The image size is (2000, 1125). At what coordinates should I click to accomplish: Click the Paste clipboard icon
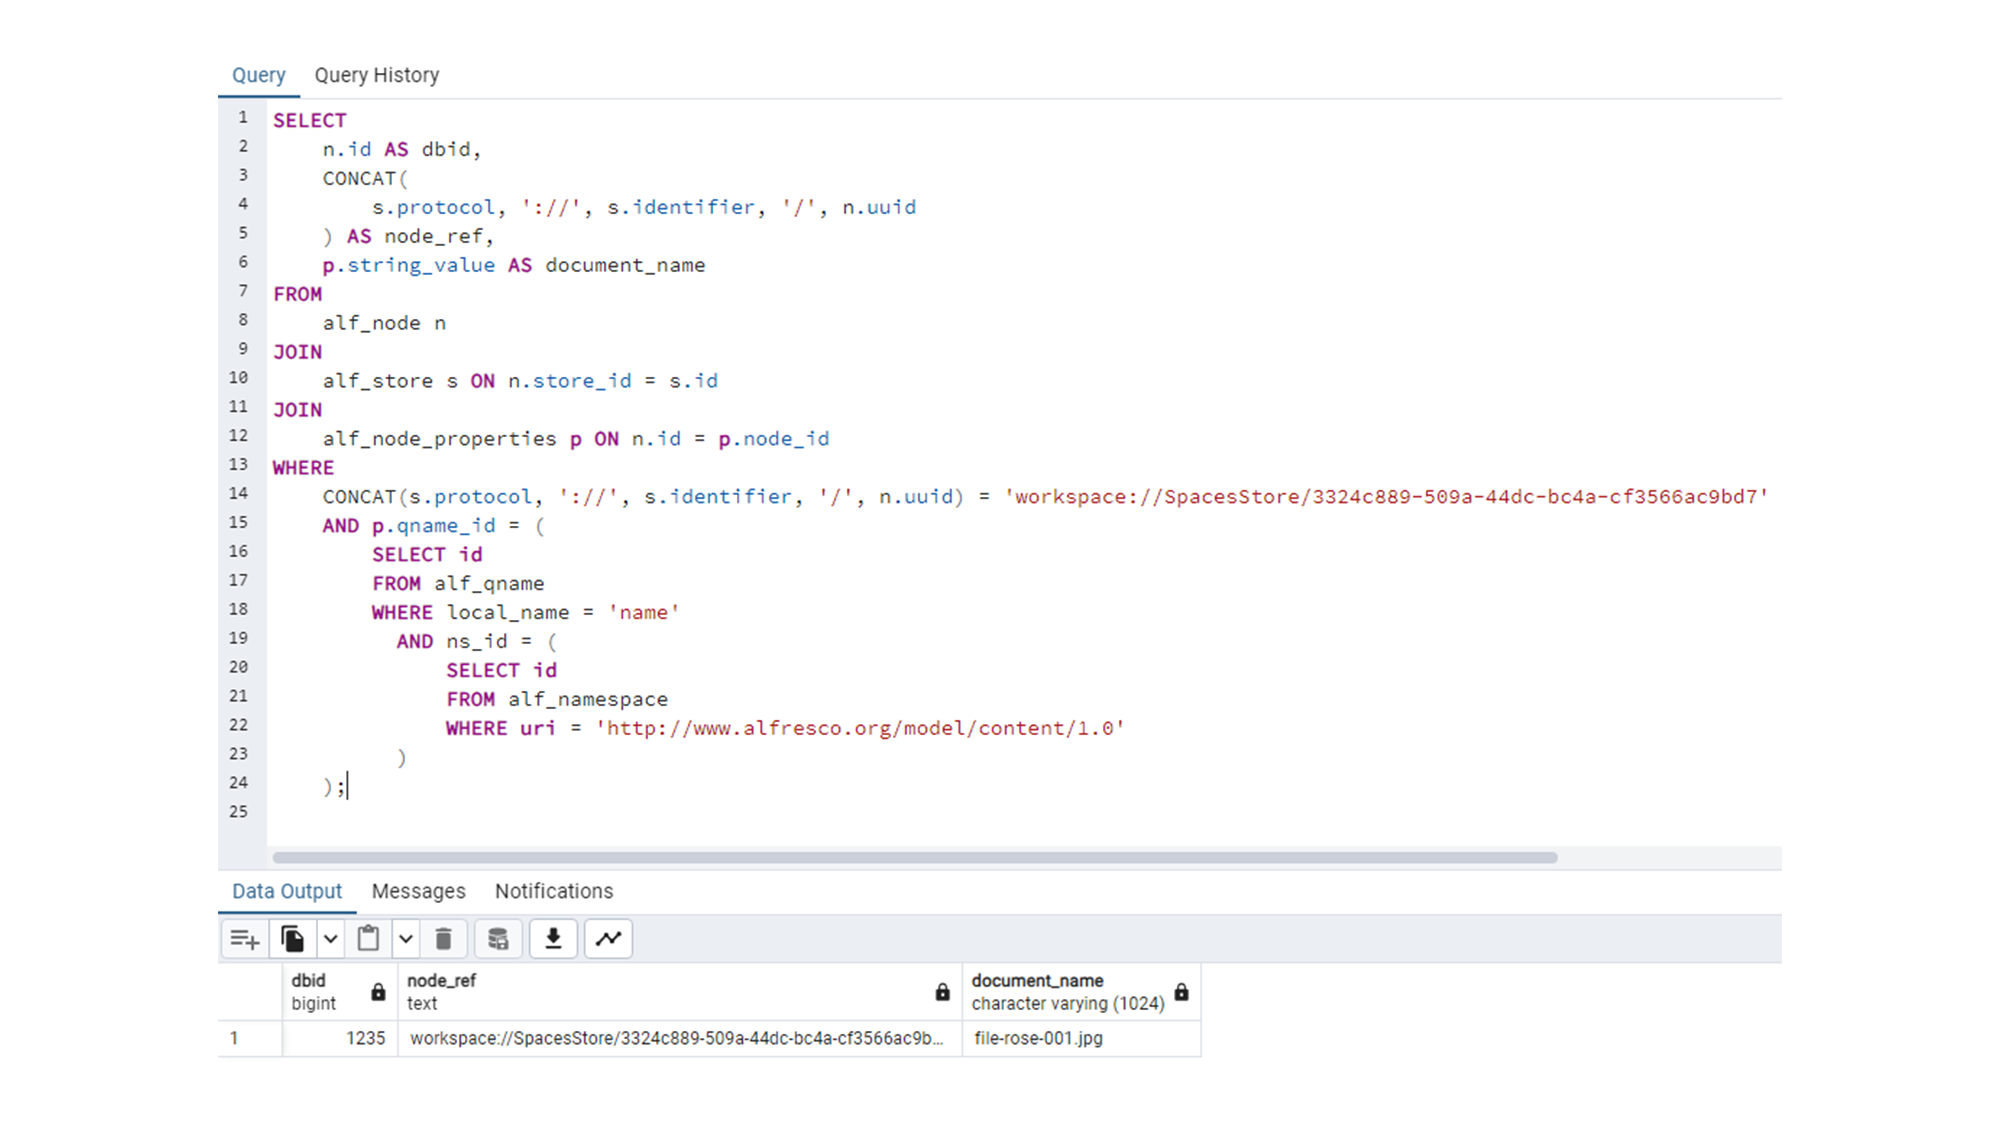368,939
